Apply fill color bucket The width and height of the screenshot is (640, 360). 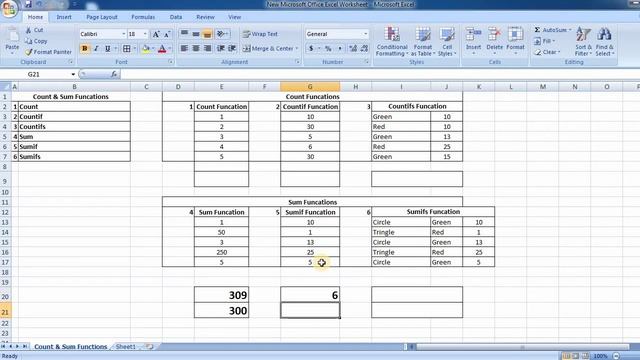(146, 49)
